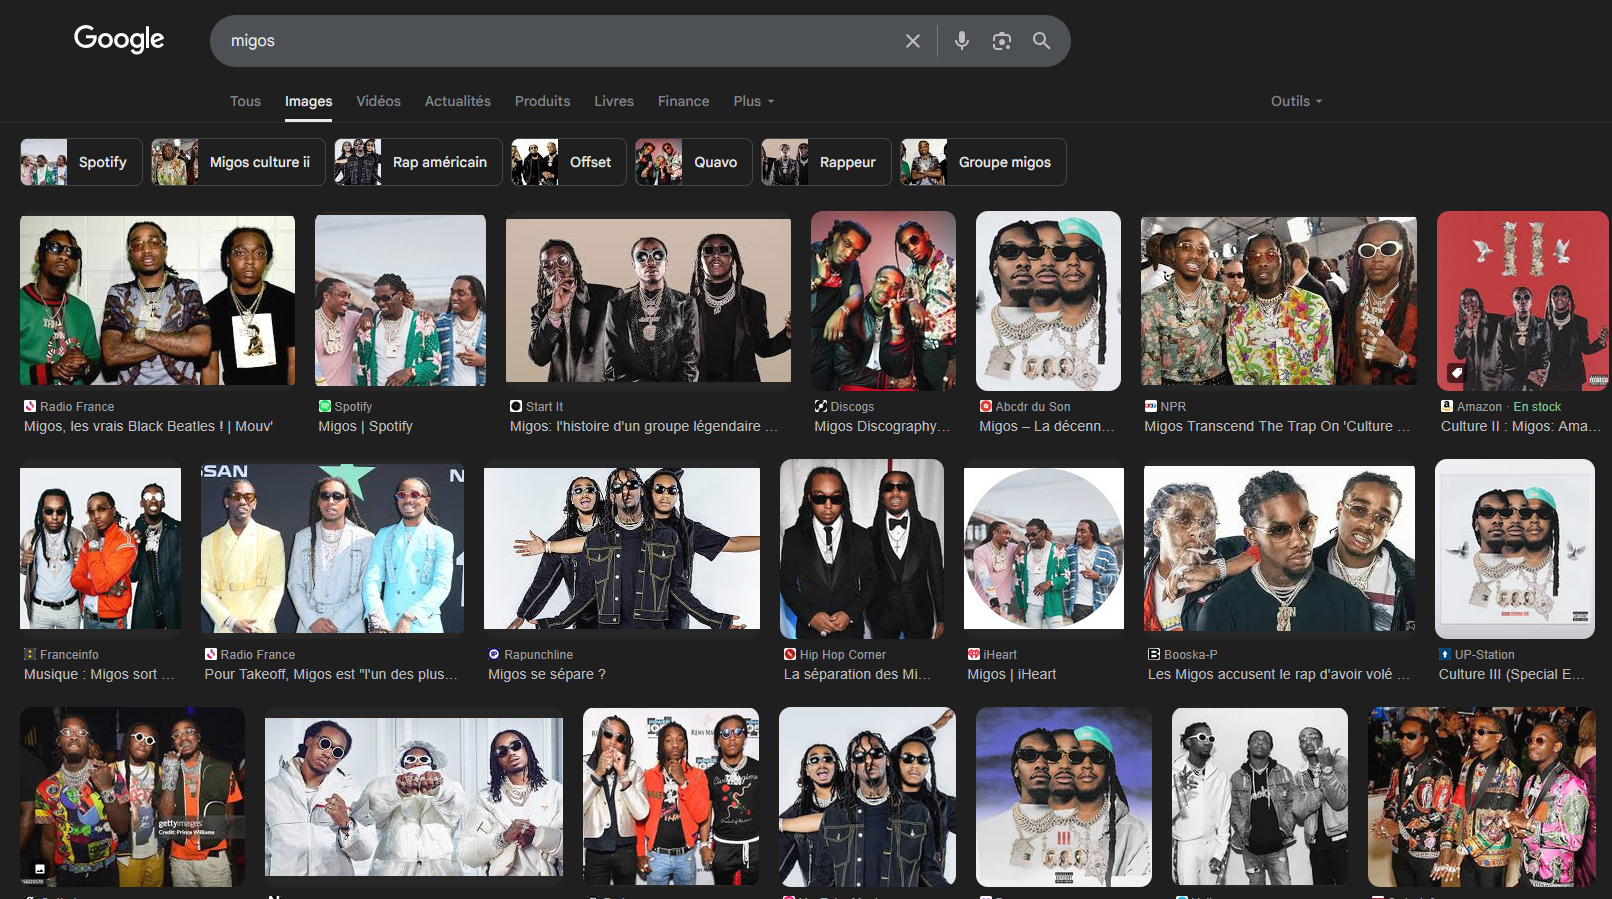Click the Hip Hop Corner source favicon
1612x899 pixels.
[790, 654]
